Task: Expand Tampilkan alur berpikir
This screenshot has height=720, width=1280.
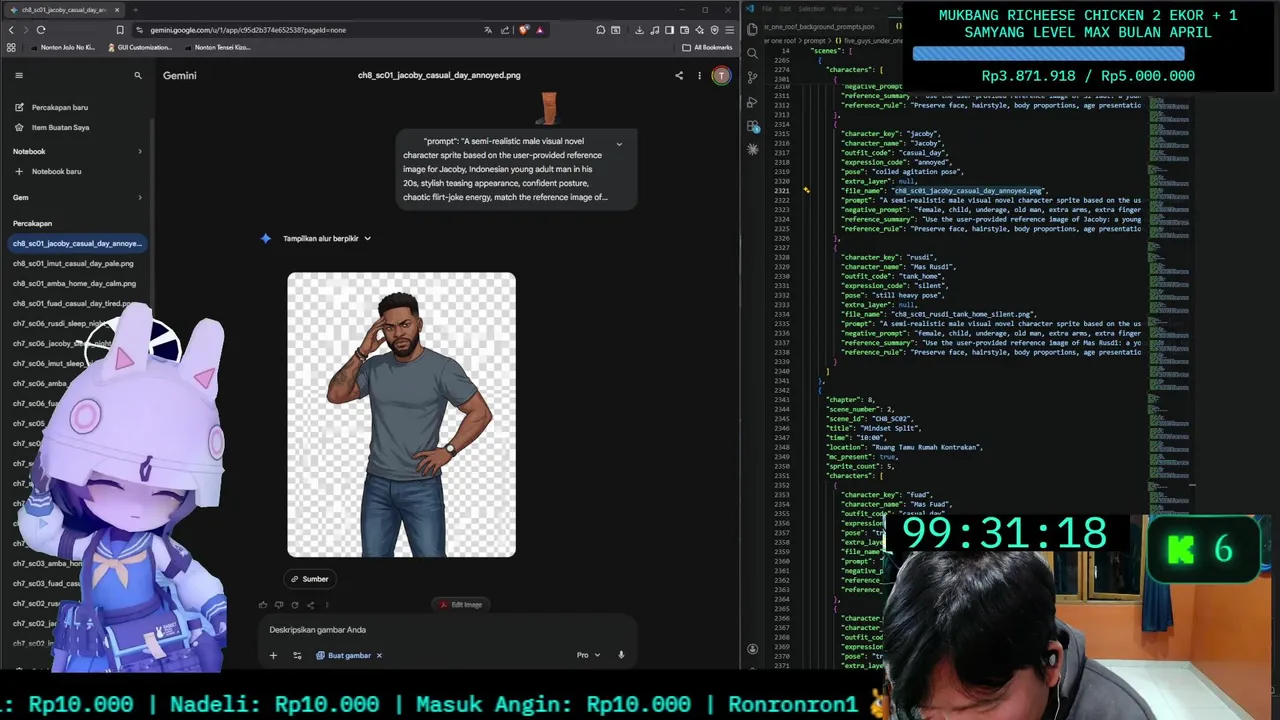Action: [327, 238]
